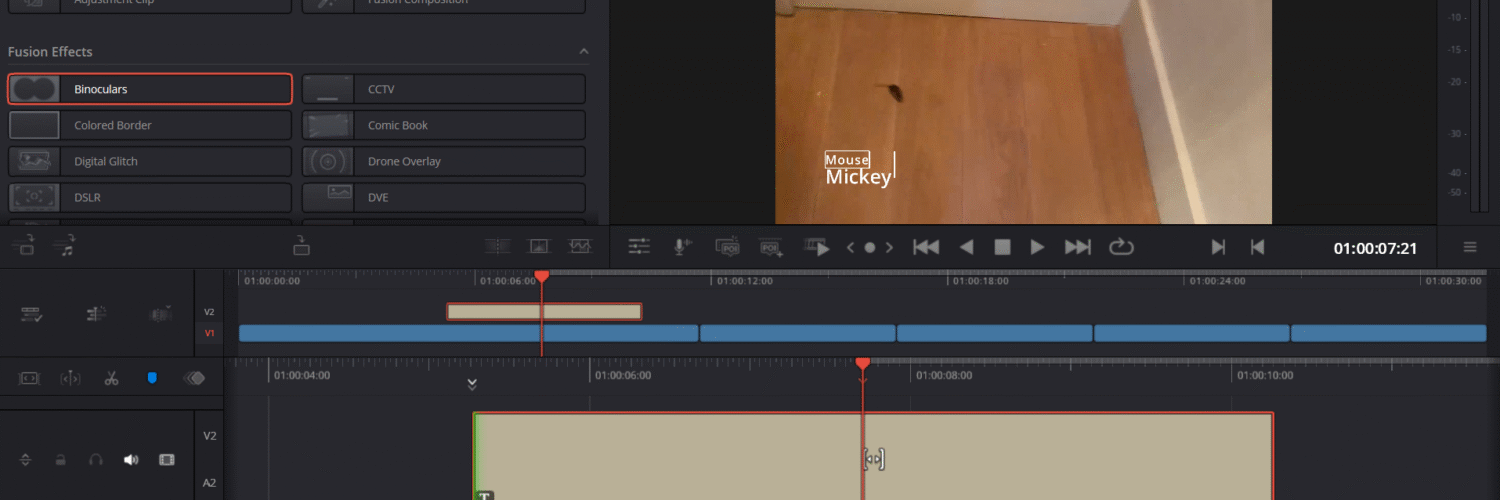Click the double chevron above the title clip
1500x500 pixels.
point(473,383)
